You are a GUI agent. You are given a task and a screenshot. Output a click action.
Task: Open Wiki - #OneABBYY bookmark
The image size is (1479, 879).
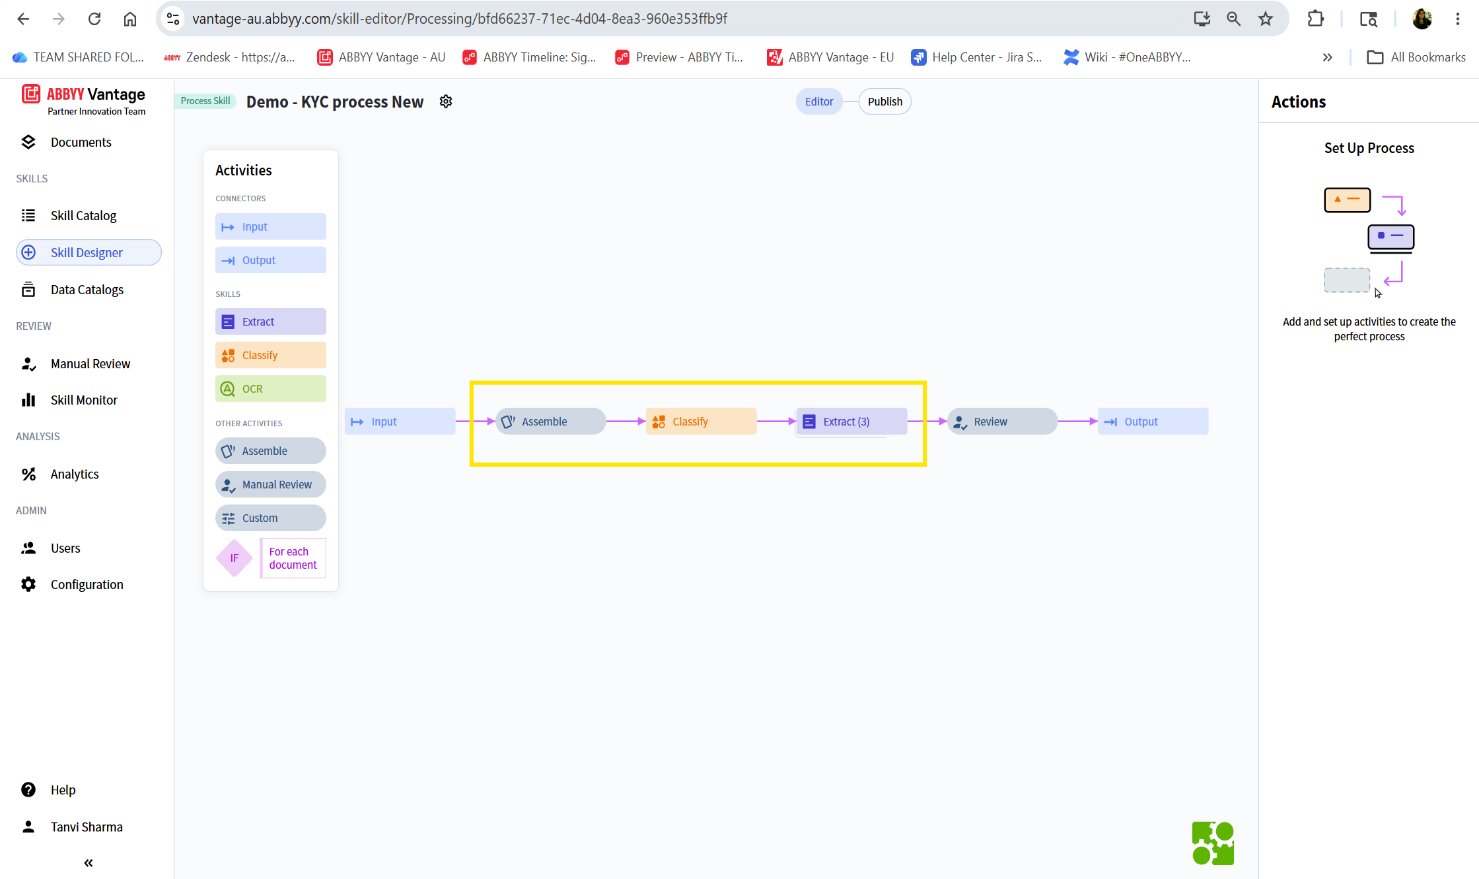(1127, 57)
